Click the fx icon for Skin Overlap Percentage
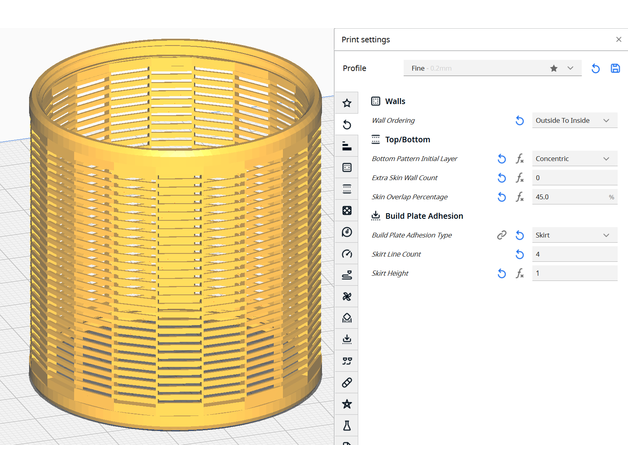The width and height of the screenshot is (628, 472). pos(519,197)
